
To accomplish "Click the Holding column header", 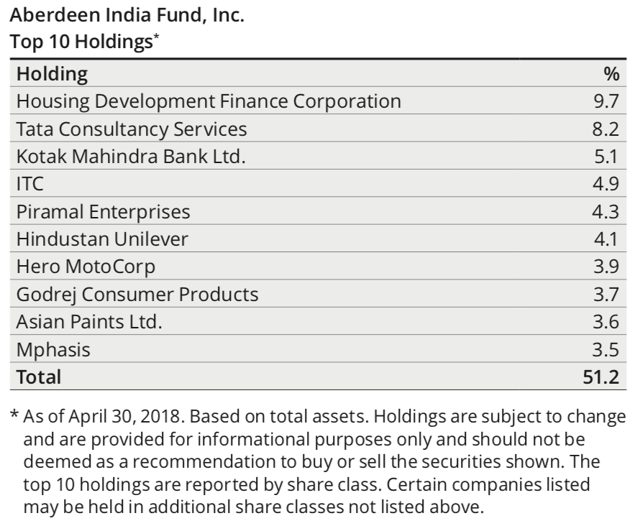I will point(52,74).
